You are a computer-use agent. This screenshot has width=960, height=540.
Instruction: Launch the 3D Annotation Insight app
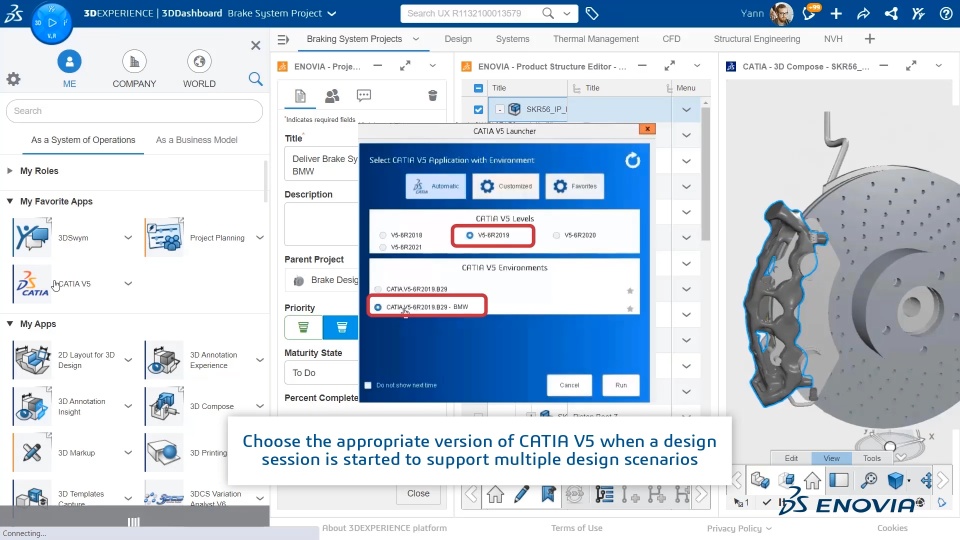coord(32,406)
